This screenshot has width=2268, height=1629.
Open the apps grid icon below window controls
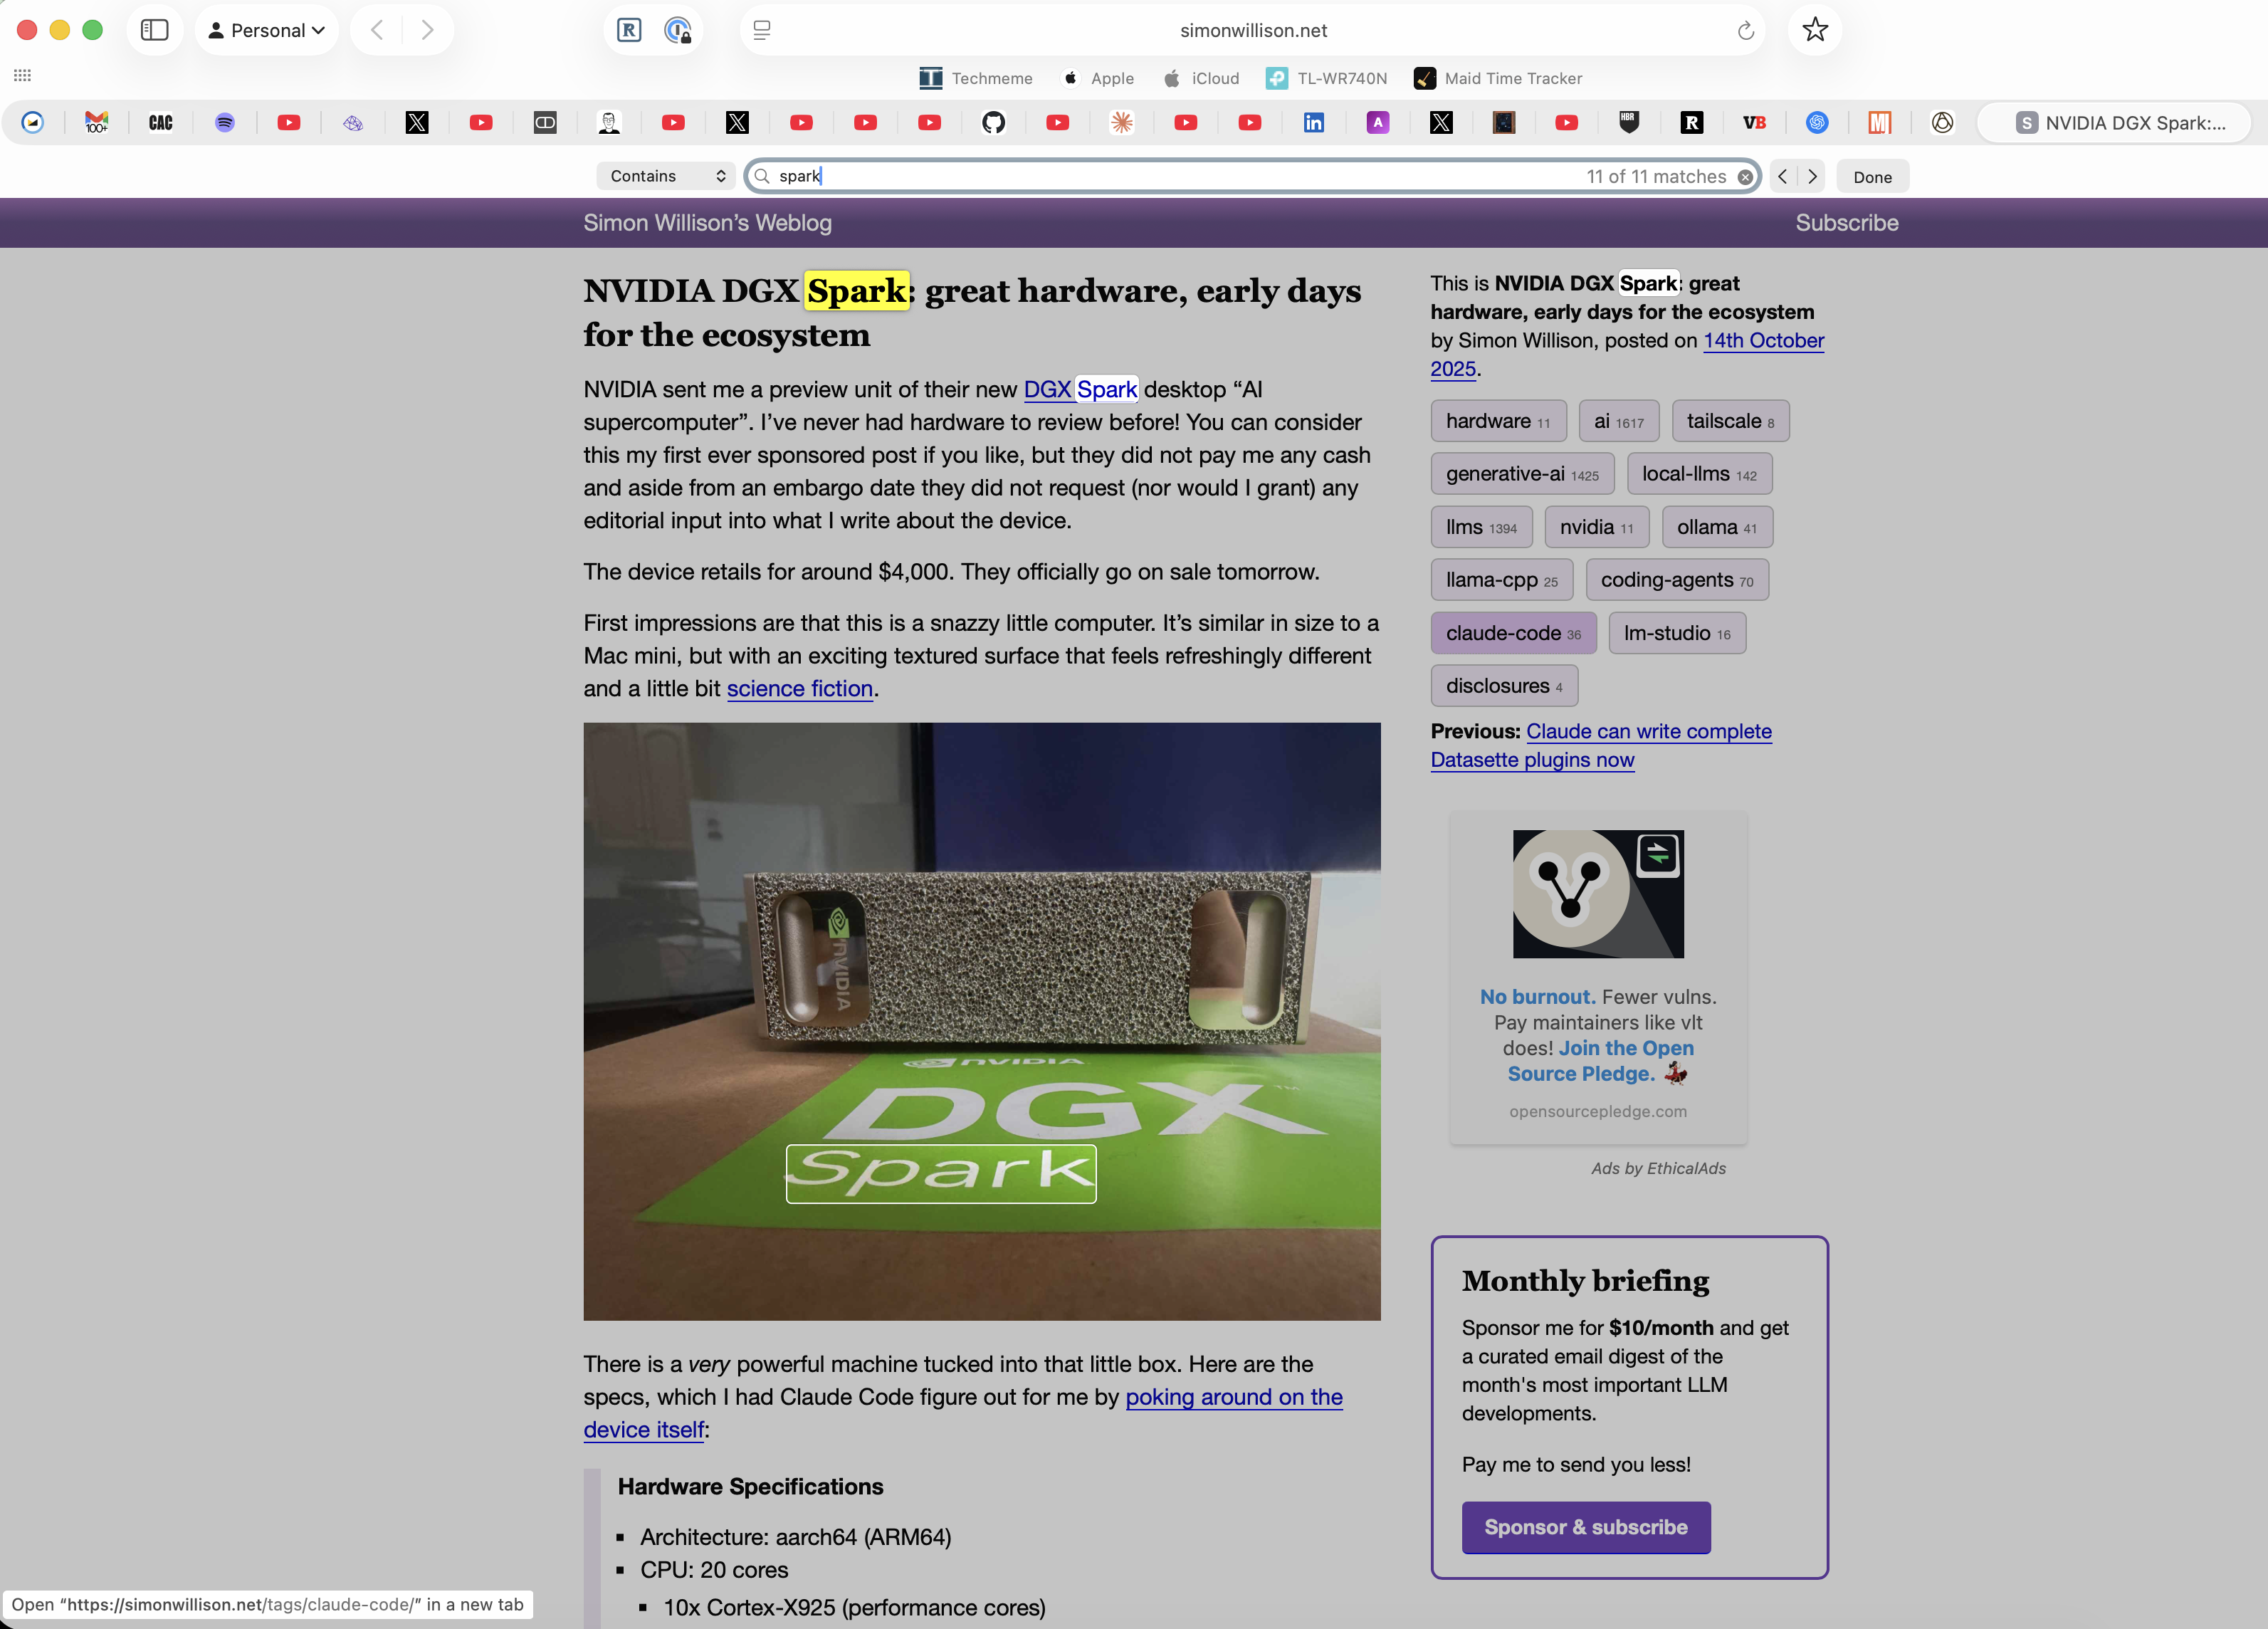click(x=22, y=75)
